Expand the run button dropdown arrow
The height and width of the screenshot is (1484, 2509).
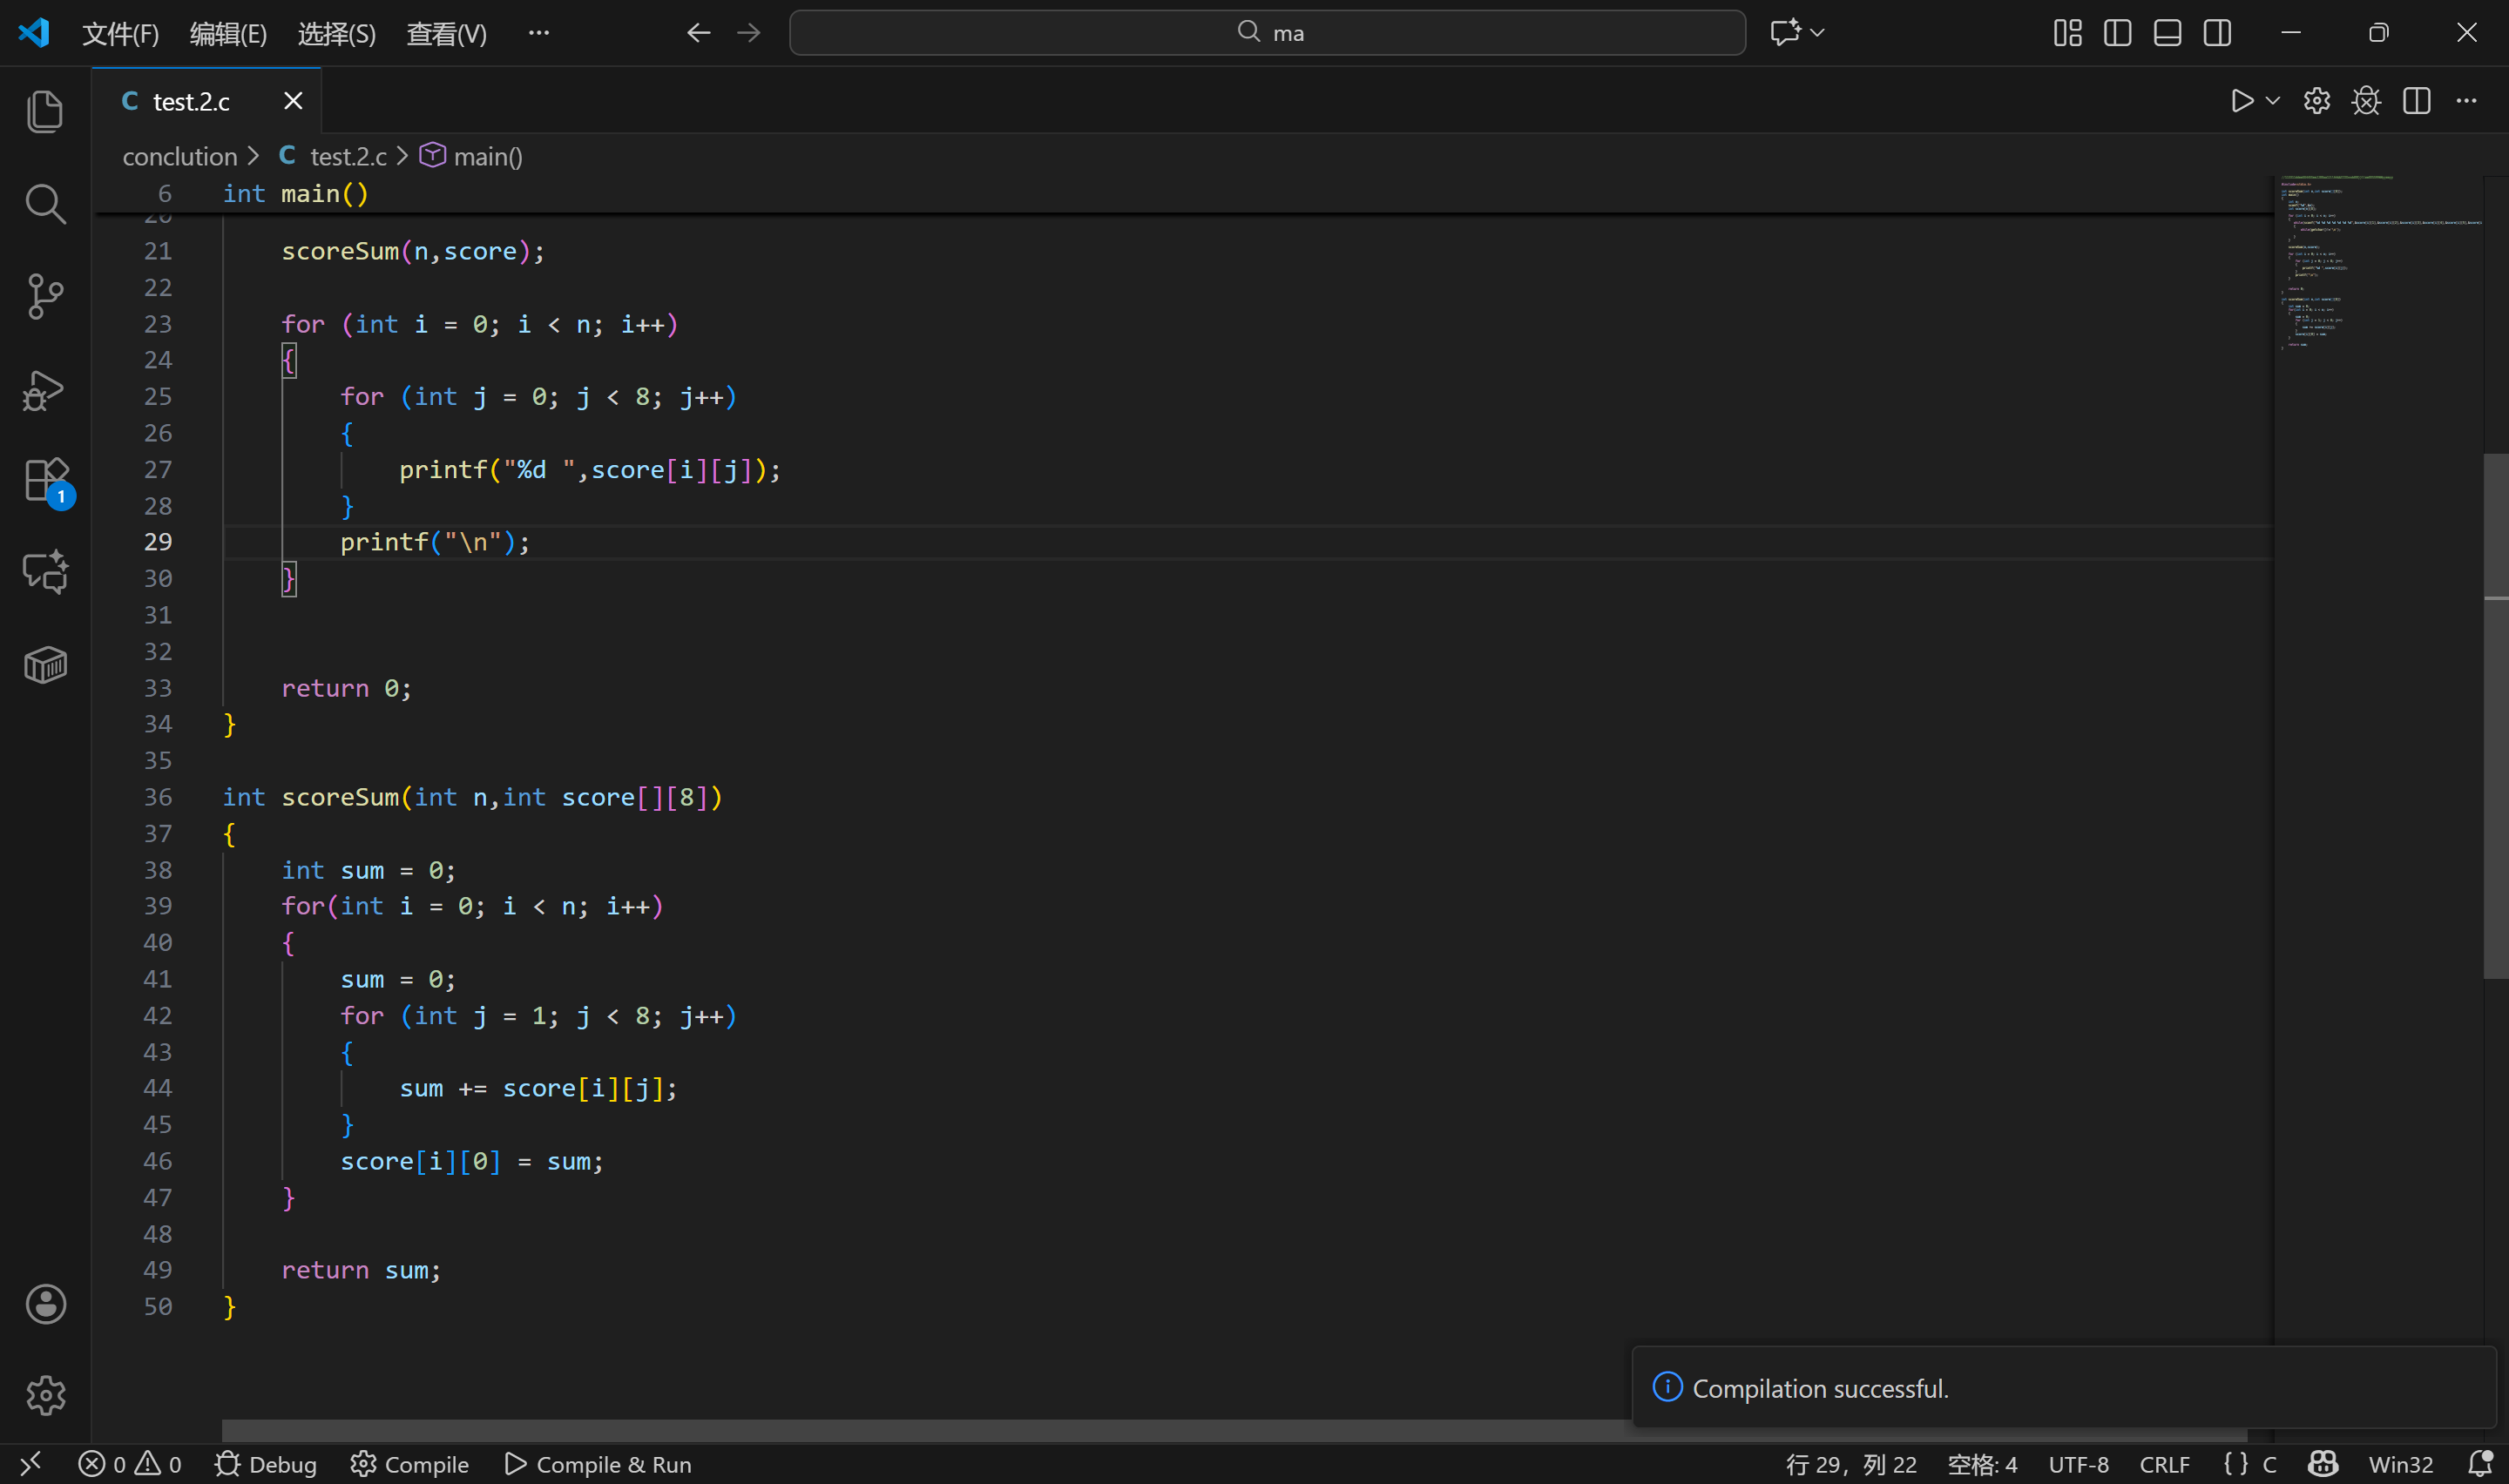click(x=2272, y=101)
